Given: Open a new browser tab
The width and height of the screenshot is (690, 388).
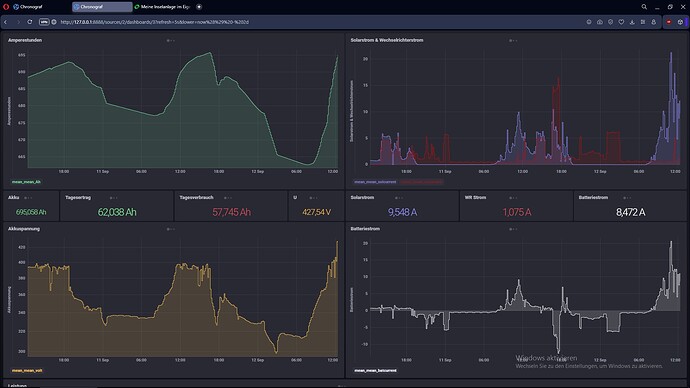Looking at the screenshot, I should [199, 7].
